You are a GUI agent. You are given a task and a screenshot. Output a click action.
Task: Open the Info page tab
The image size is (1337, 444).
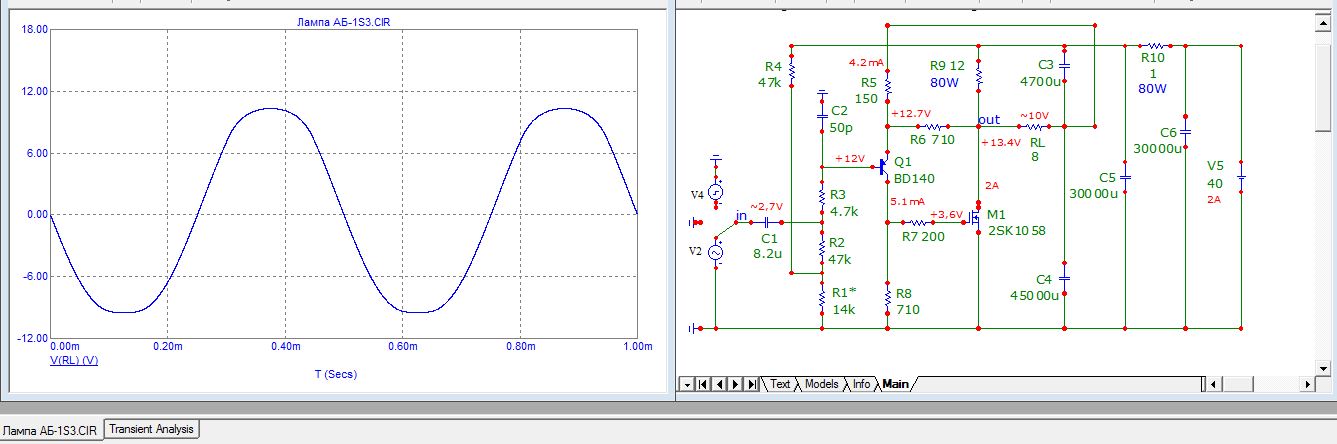point(860,384)
